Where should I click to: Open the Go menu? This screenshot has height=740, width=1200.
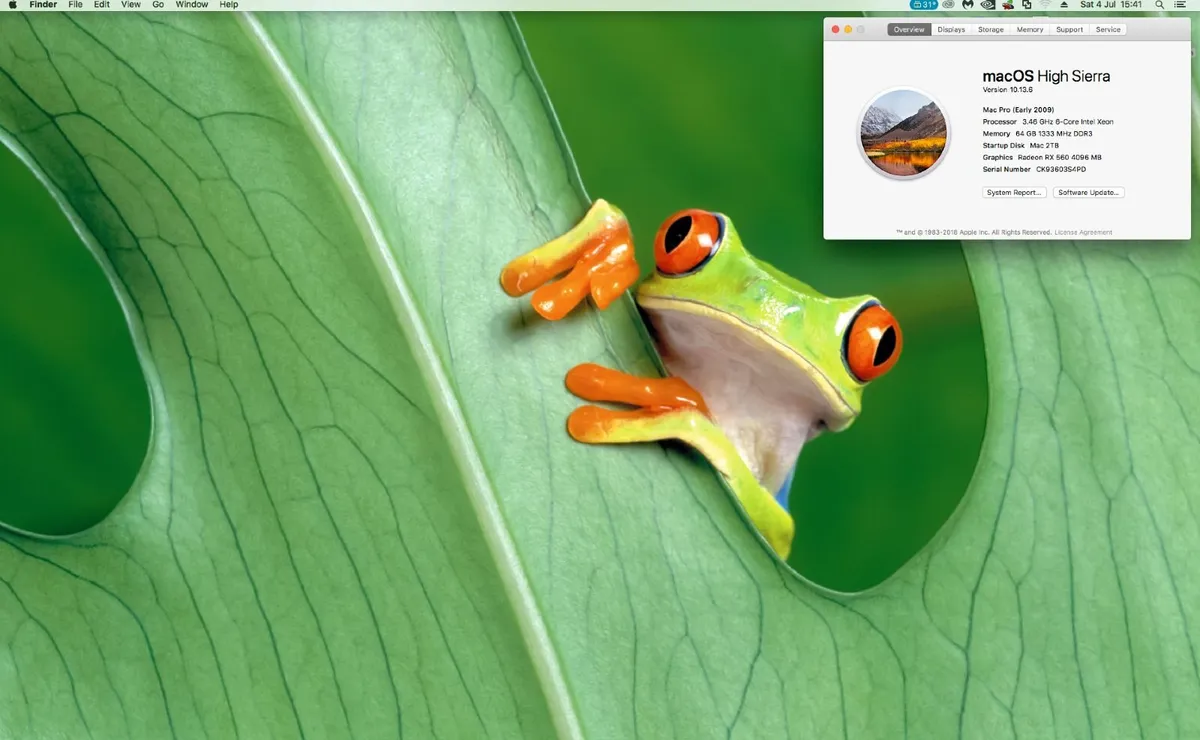pyautogui.click(x=158, y=5)
